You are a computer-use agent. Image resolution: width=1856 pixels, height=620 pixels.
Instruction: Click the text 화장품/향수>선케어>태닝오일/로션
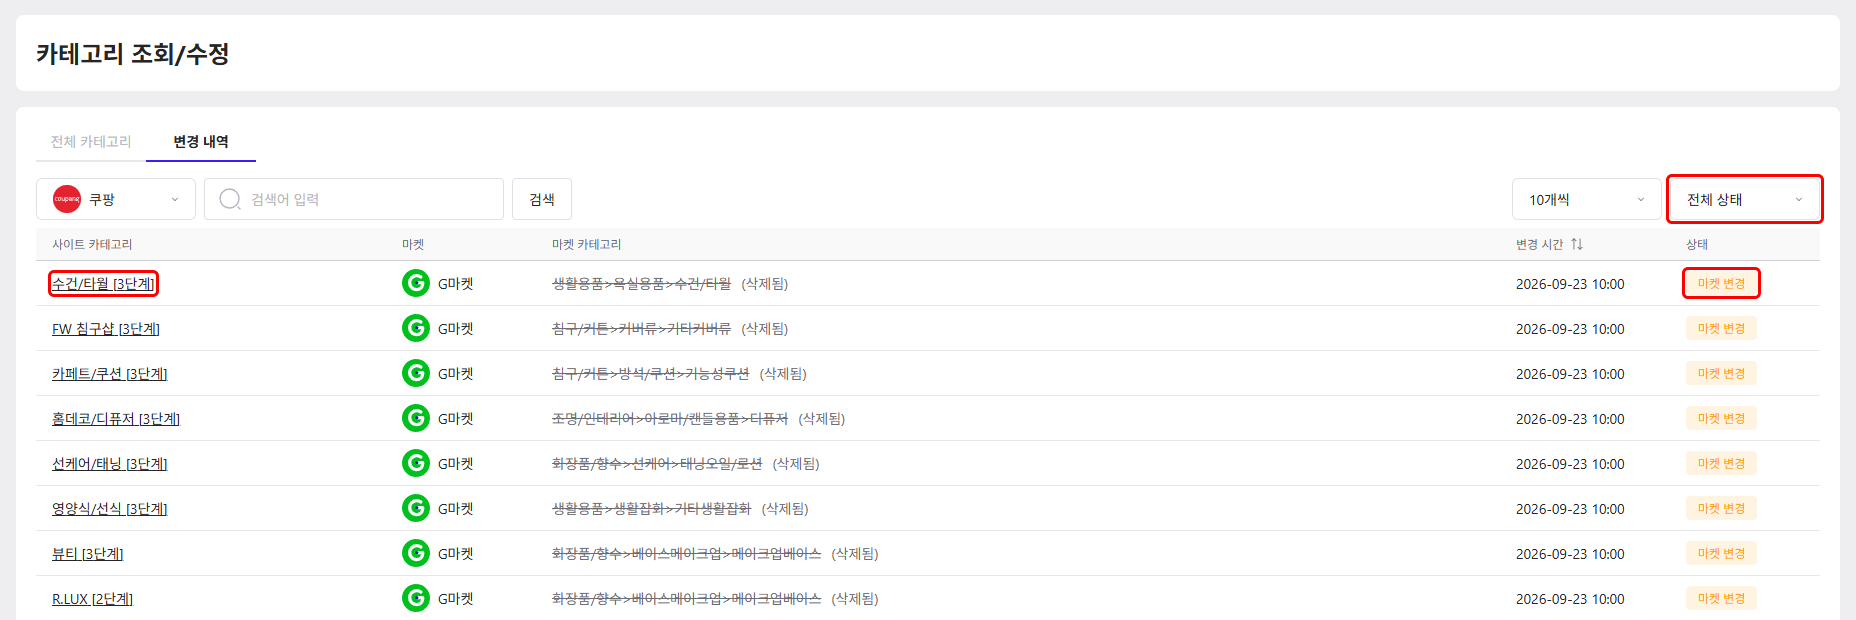tap(657, 464)
